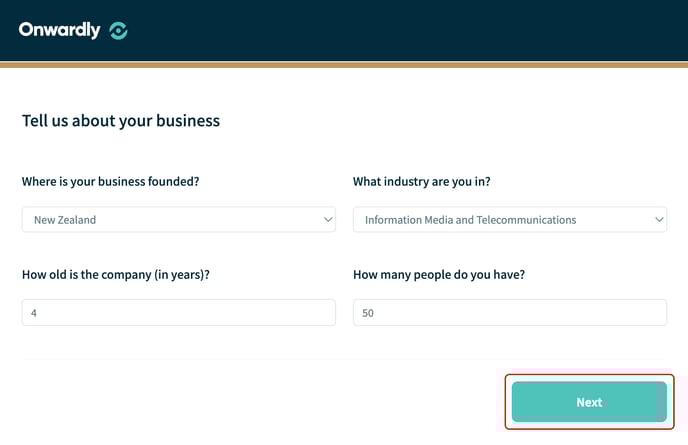This screenshot has width=688, height=445.
Task: Click the 'Tell us about your business' heading
Action: tap(121, 121)
